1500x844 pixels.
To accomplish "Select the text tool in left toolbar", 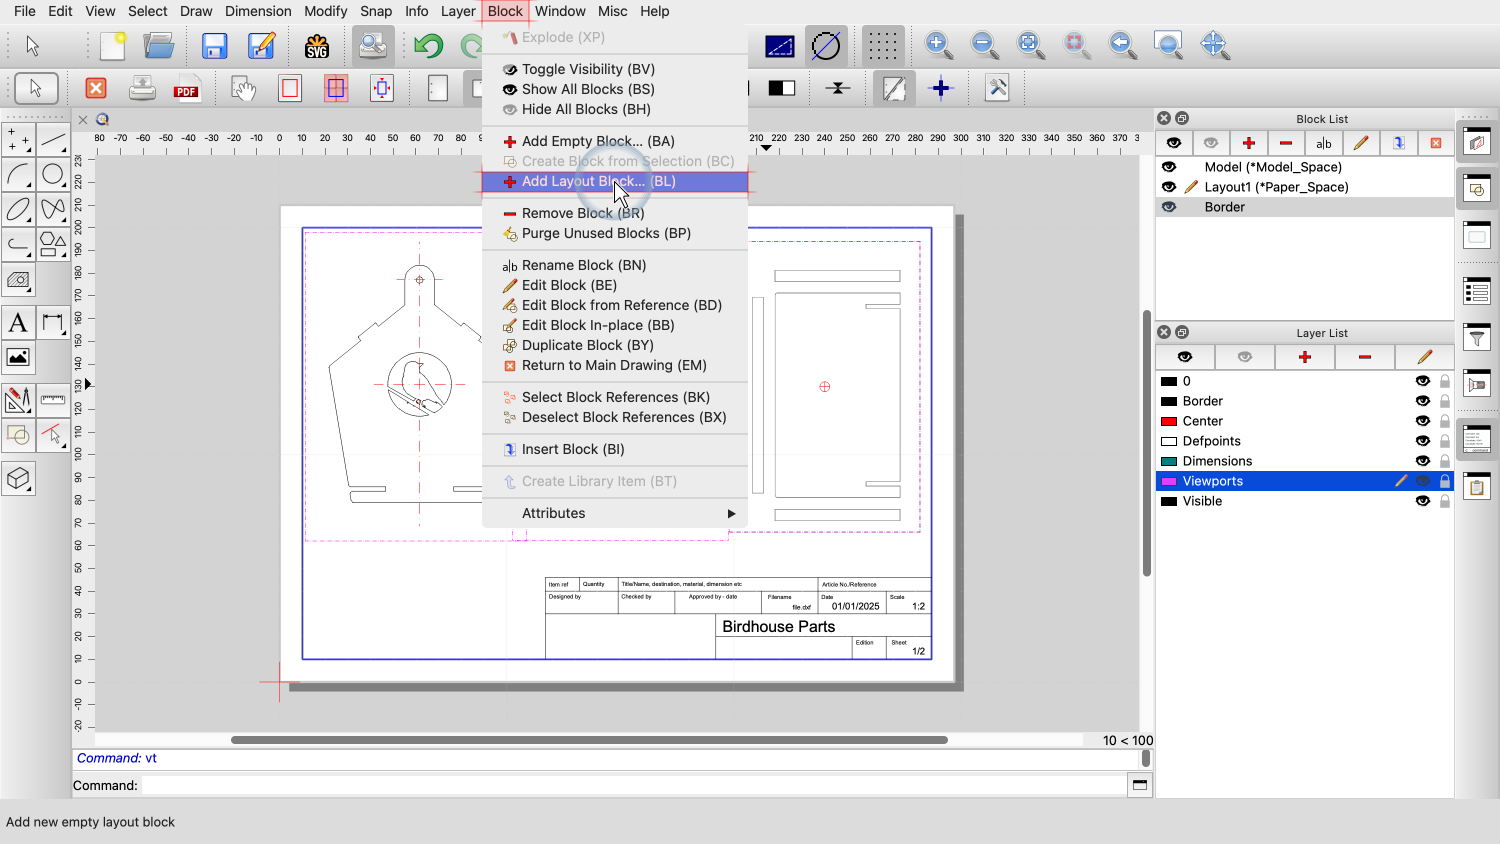I will click(x=18, y=323).
